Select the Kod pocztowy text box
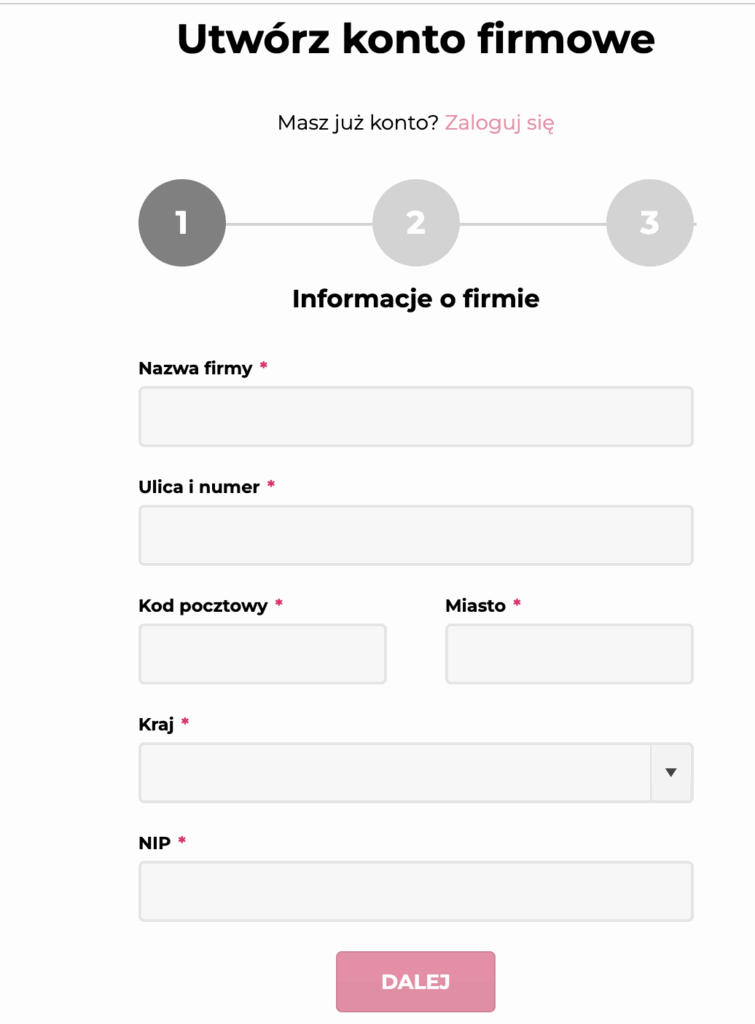755x1024 pixels. (262, 654)
